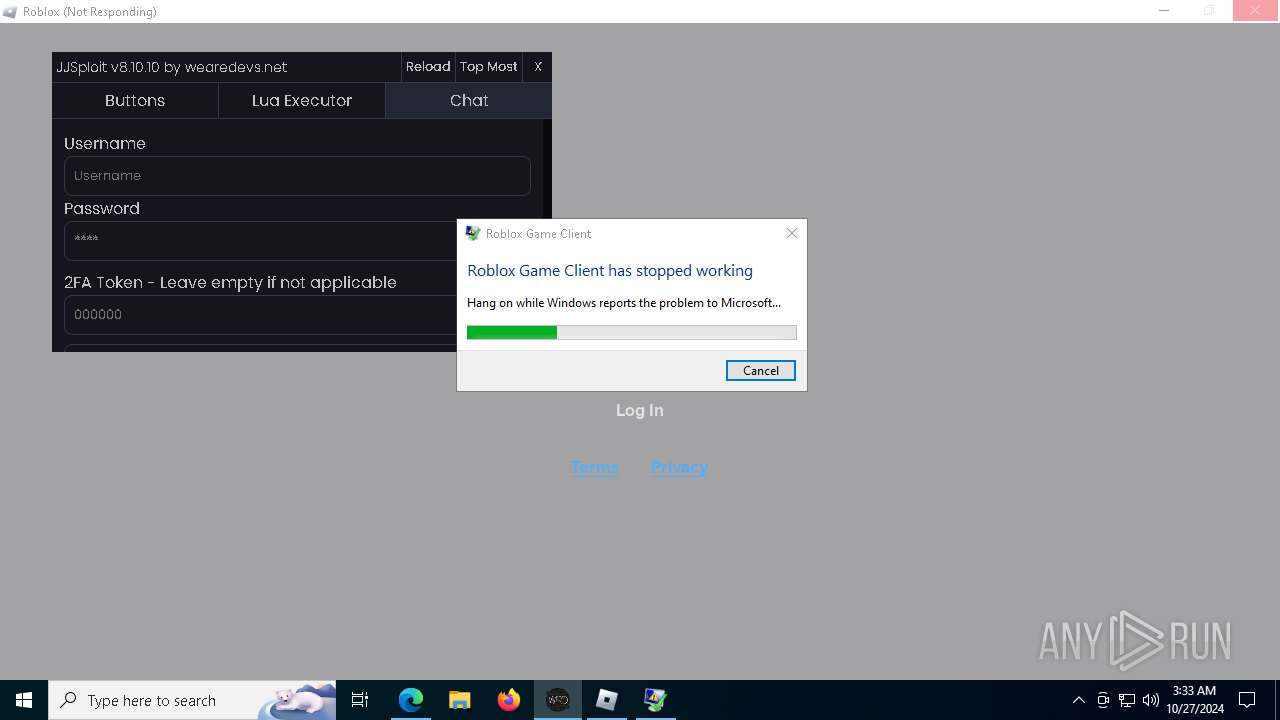
Task: Open the volume tray icon
Action: (1151, 700)
